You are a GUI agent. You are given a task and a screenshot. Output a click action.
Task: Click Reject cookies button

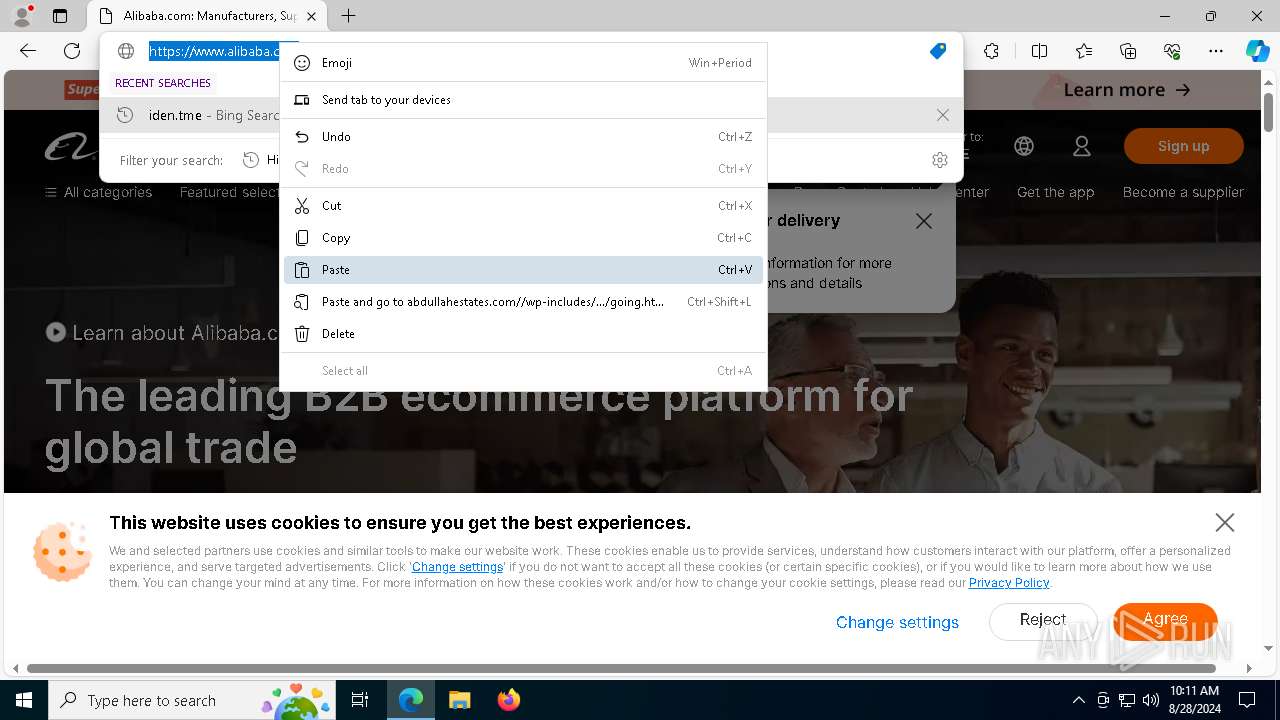(x=1043, y=620)
